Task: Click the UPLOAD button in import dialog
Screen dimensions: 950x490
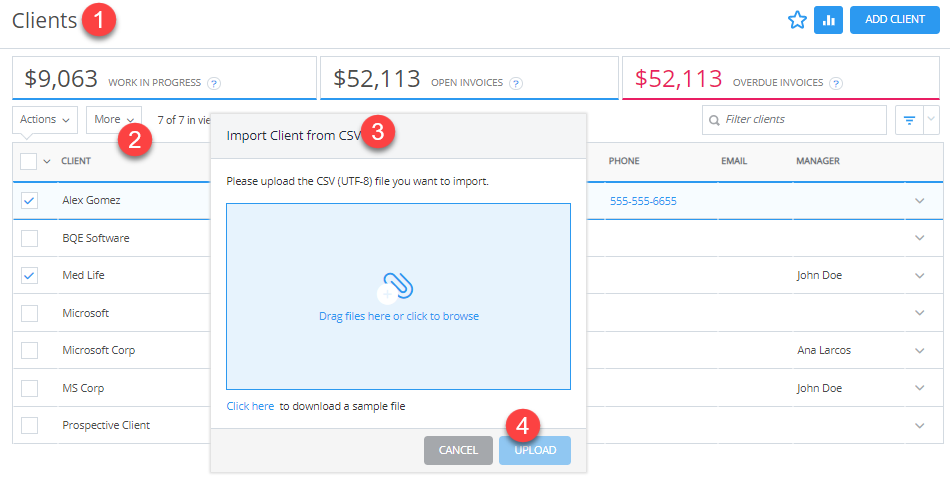Action: coord(535,450)
